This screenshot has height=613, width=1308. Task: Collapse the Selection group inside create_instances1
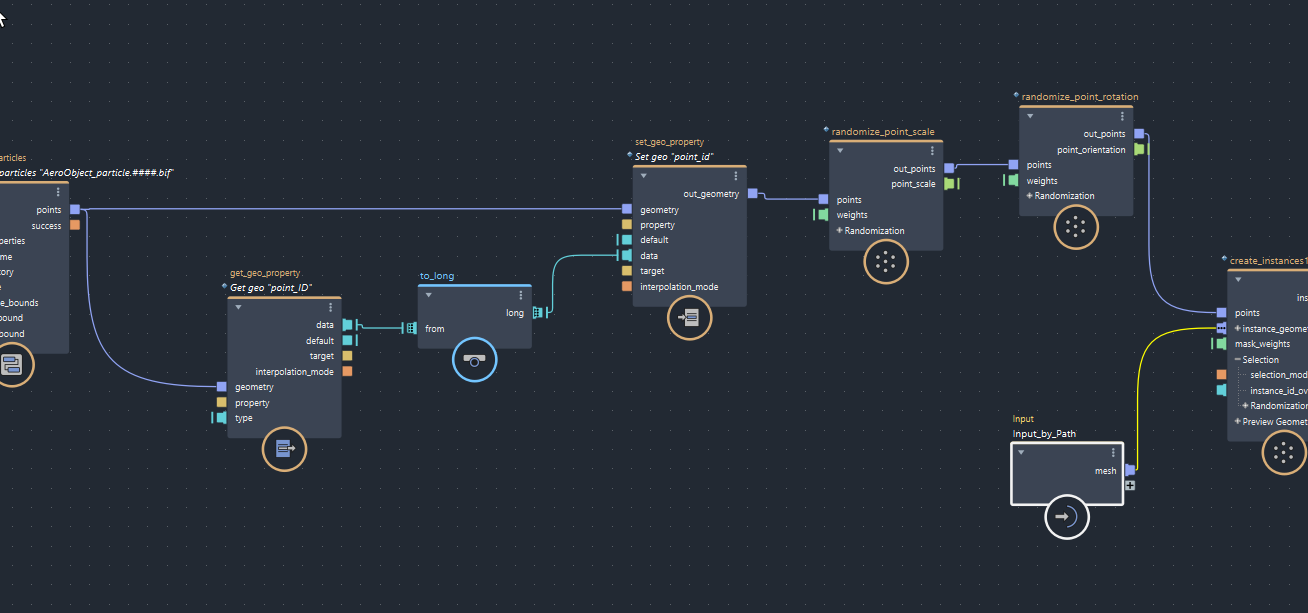click(x=1238, y=359)
